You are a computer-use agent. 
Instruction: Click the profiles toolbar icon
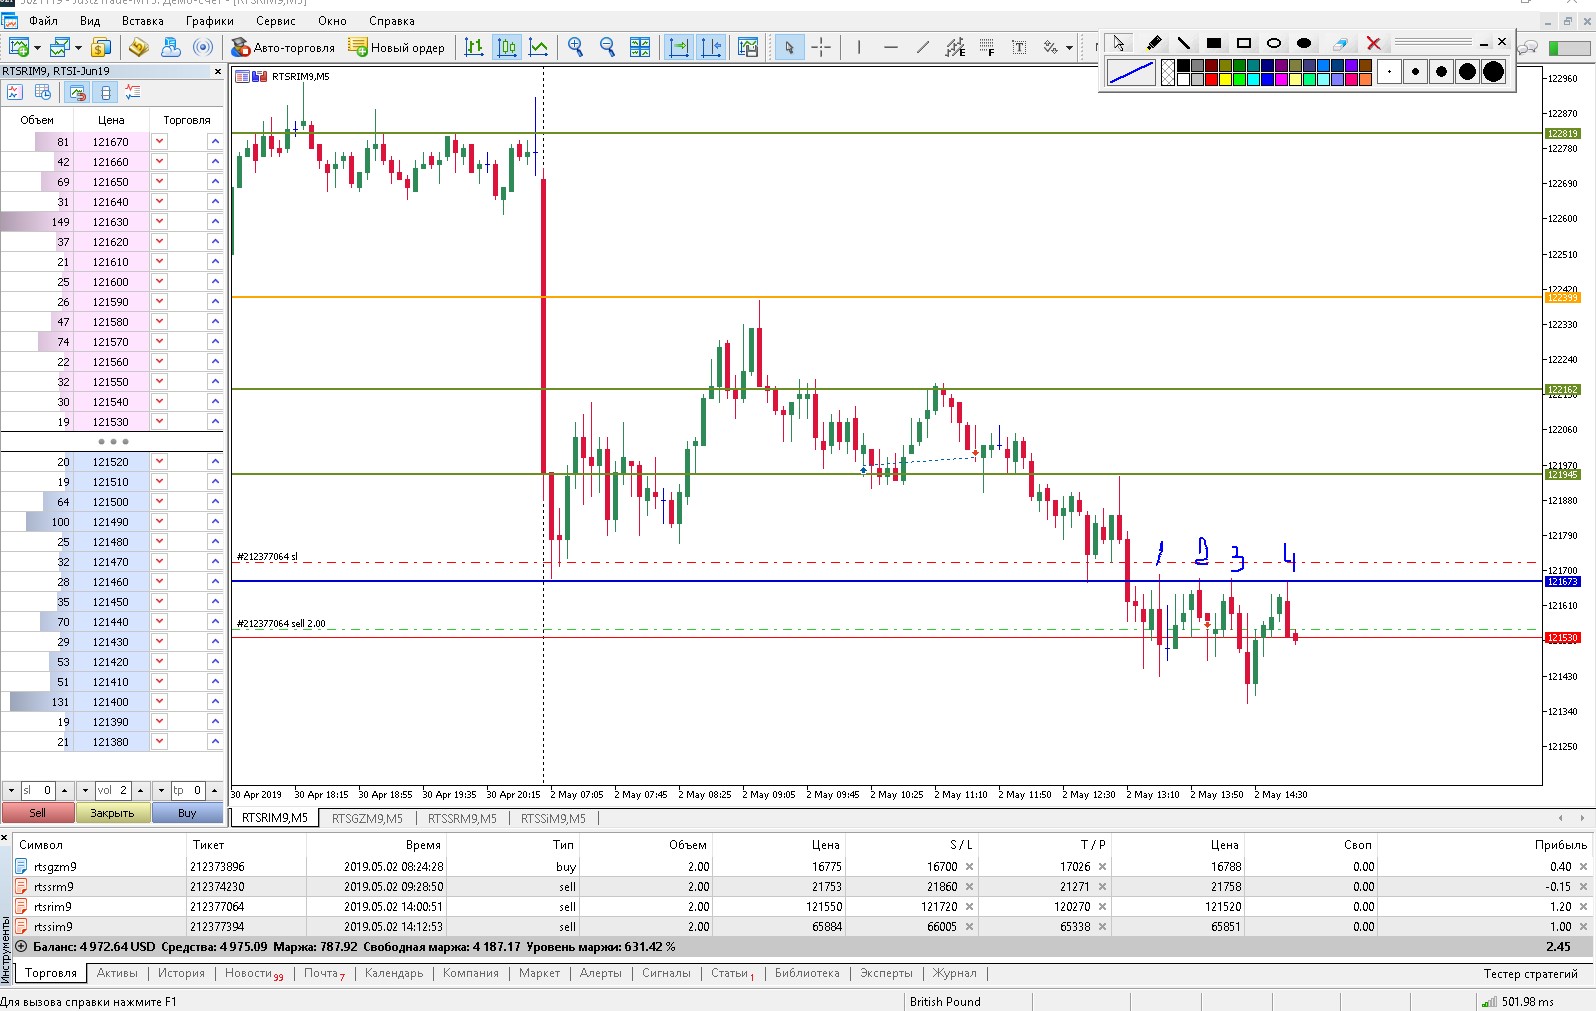pyautogui.click(x=60, y=47)
